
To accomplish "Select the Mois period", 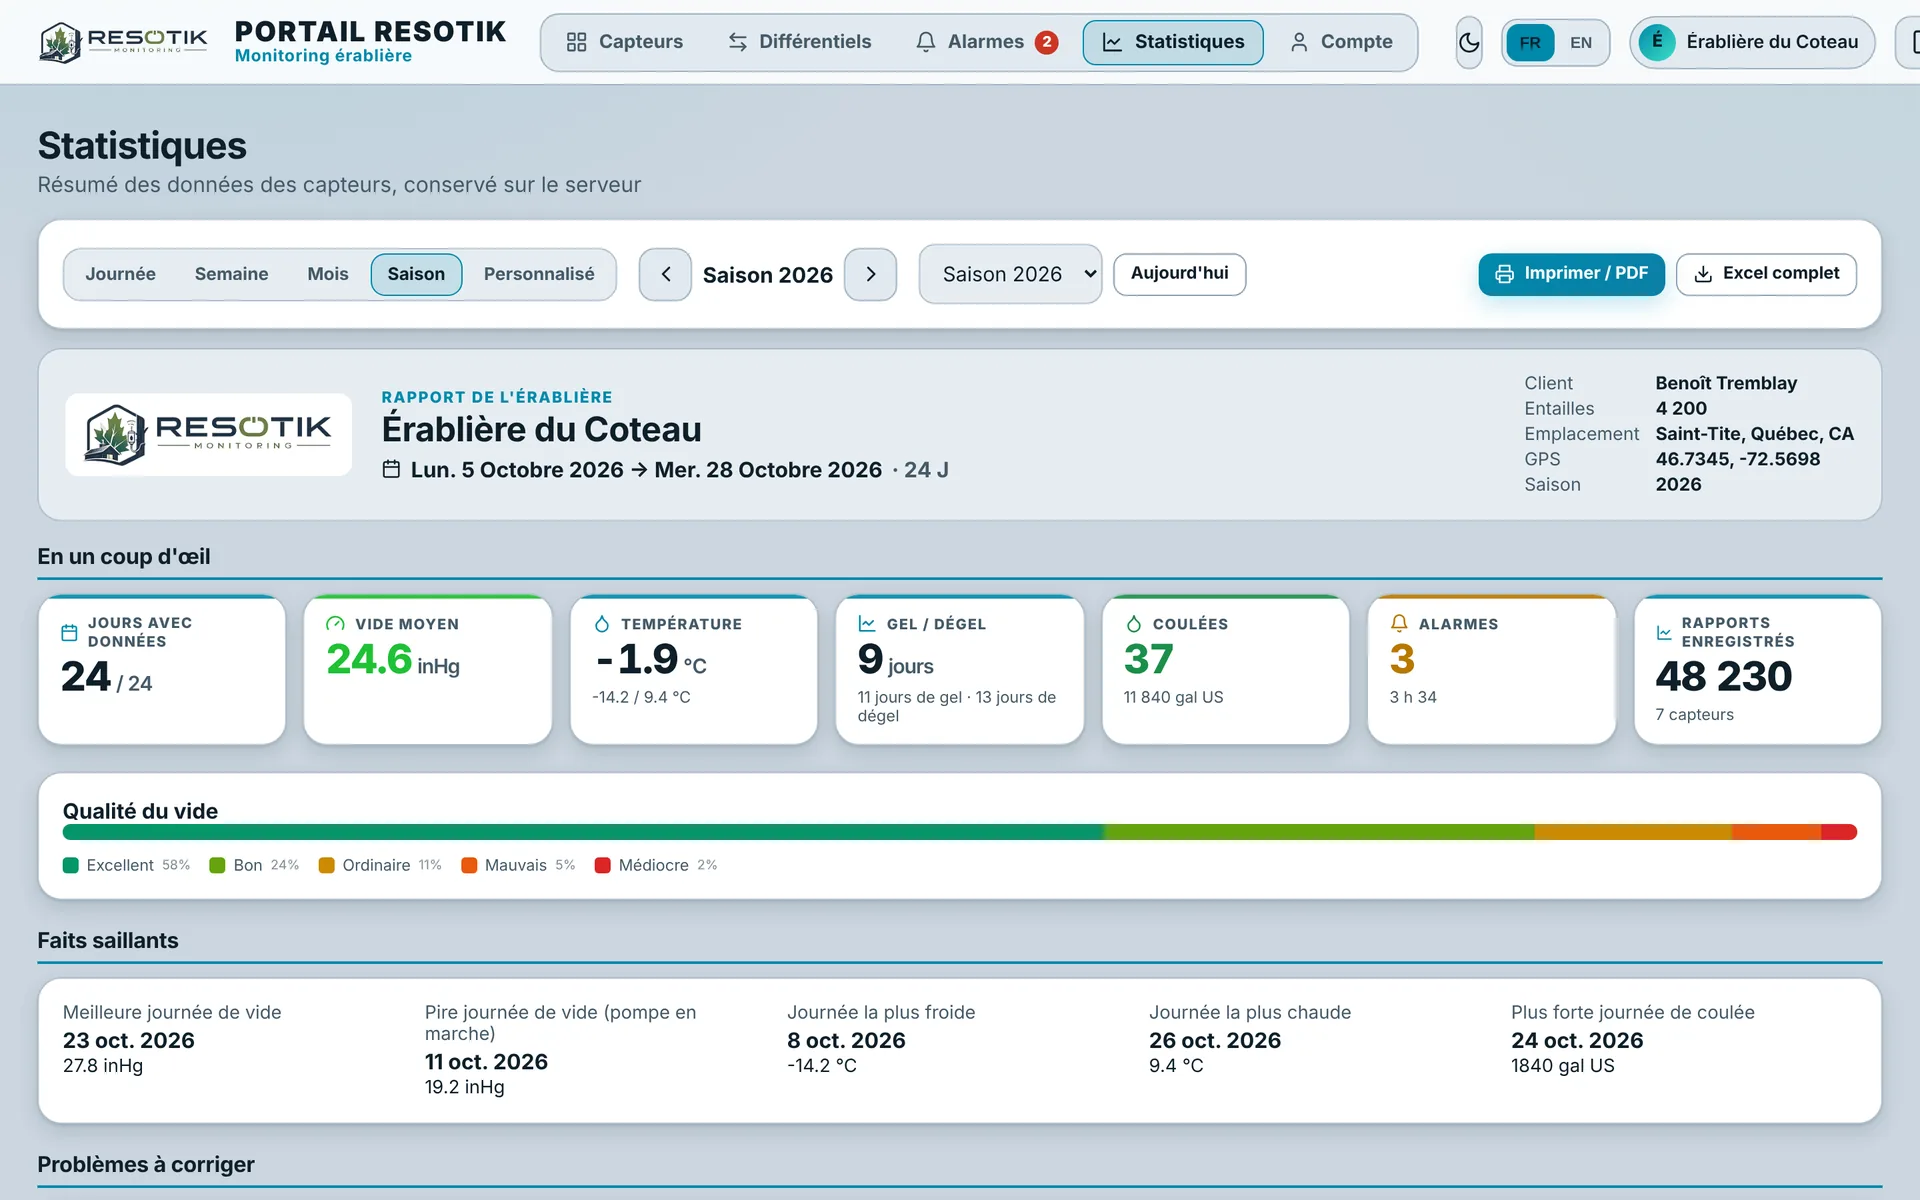I will coord(328,274).
